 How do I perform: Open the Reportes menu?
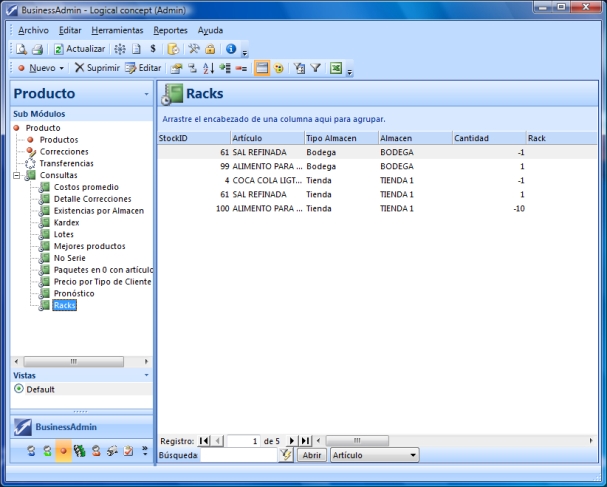pos(170,30)
